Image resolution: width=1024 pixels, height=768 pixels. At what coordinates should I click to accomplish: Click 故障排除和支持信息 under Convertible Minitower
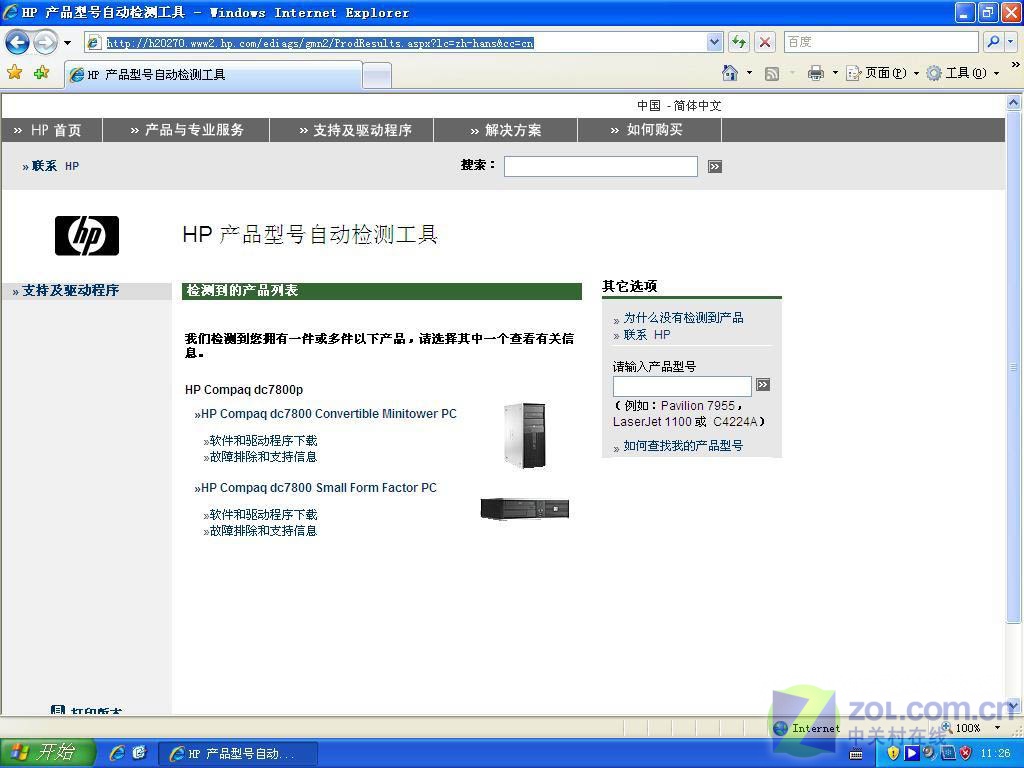tap(260, 456)
